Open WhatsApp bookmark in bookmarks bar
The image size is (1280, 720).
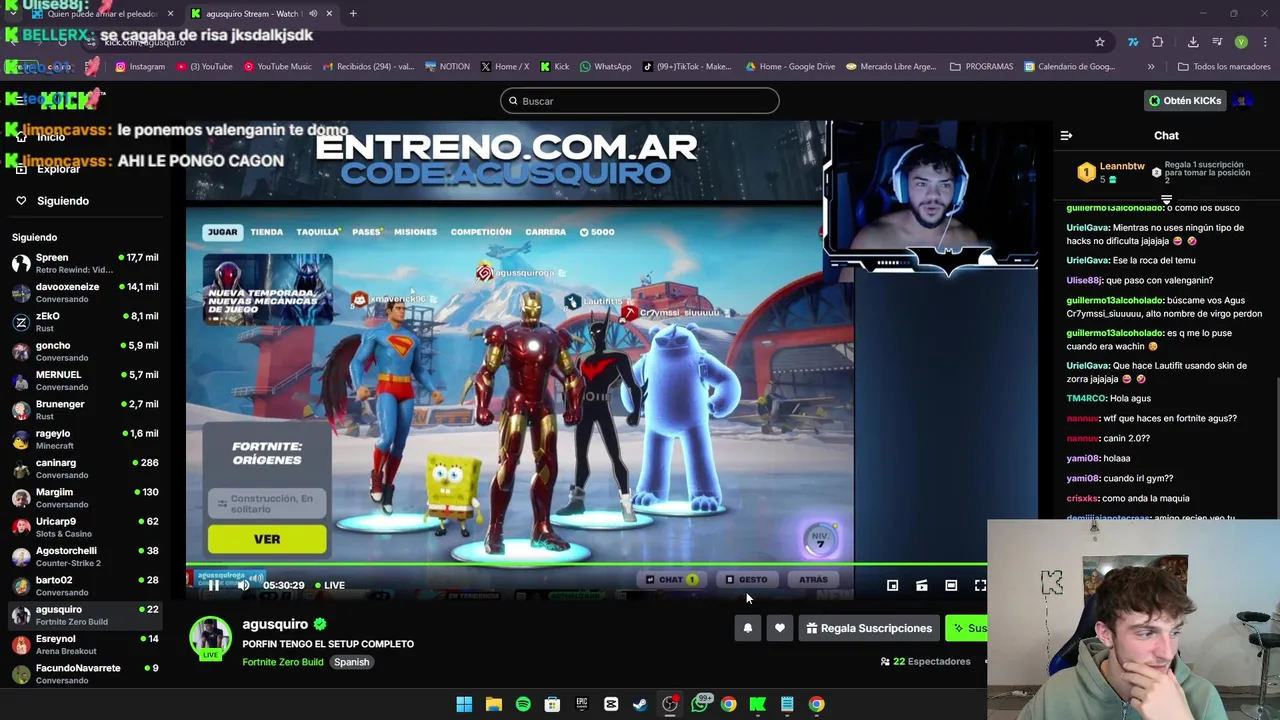pyautogui.click(x=606, y=67)
